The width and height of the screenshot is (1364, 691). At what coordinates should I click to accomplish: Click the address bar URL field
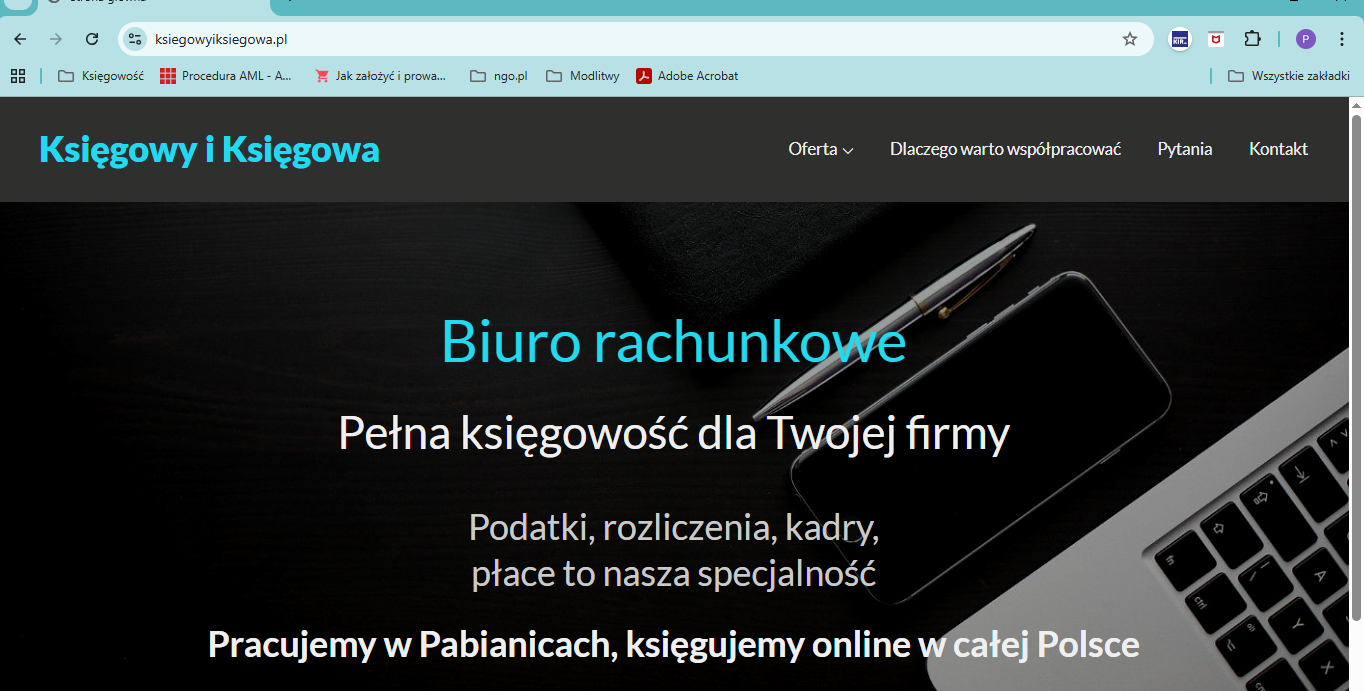[600, 39]
